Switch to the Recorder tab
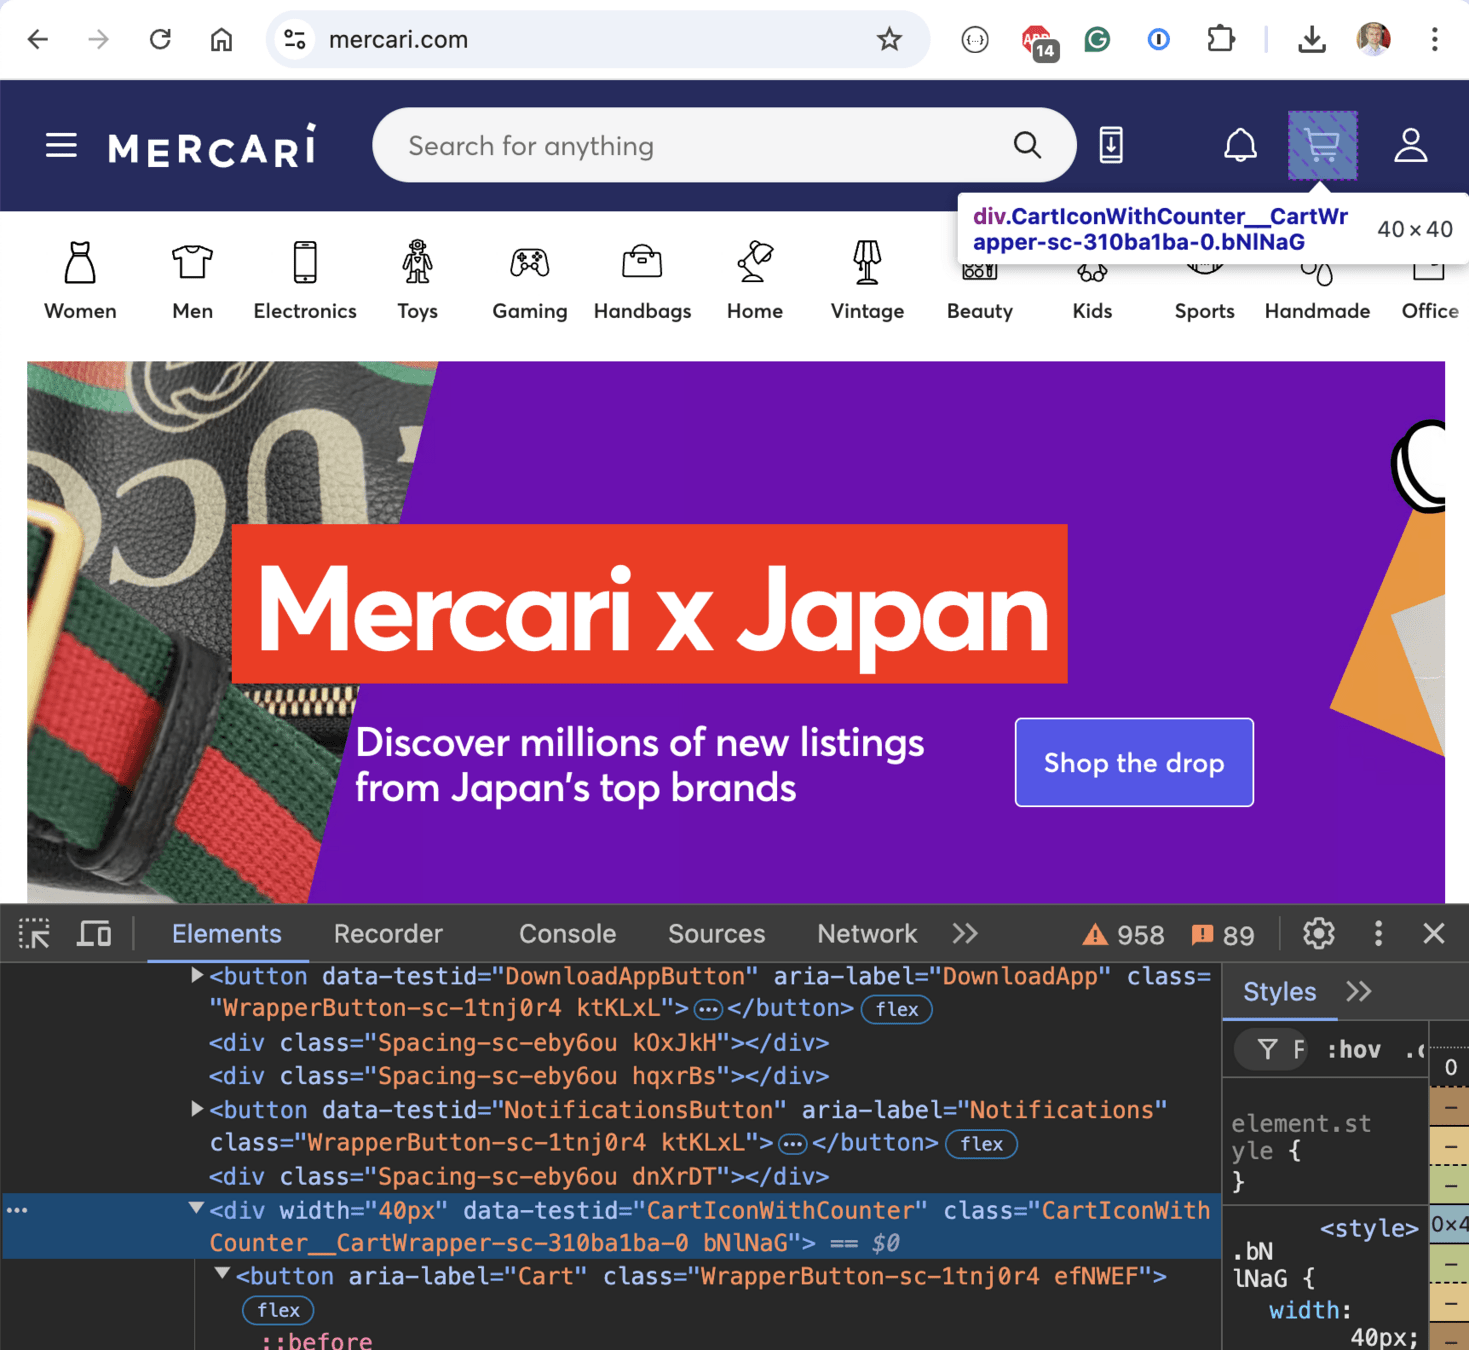1469x1350 pixels. 388,934
